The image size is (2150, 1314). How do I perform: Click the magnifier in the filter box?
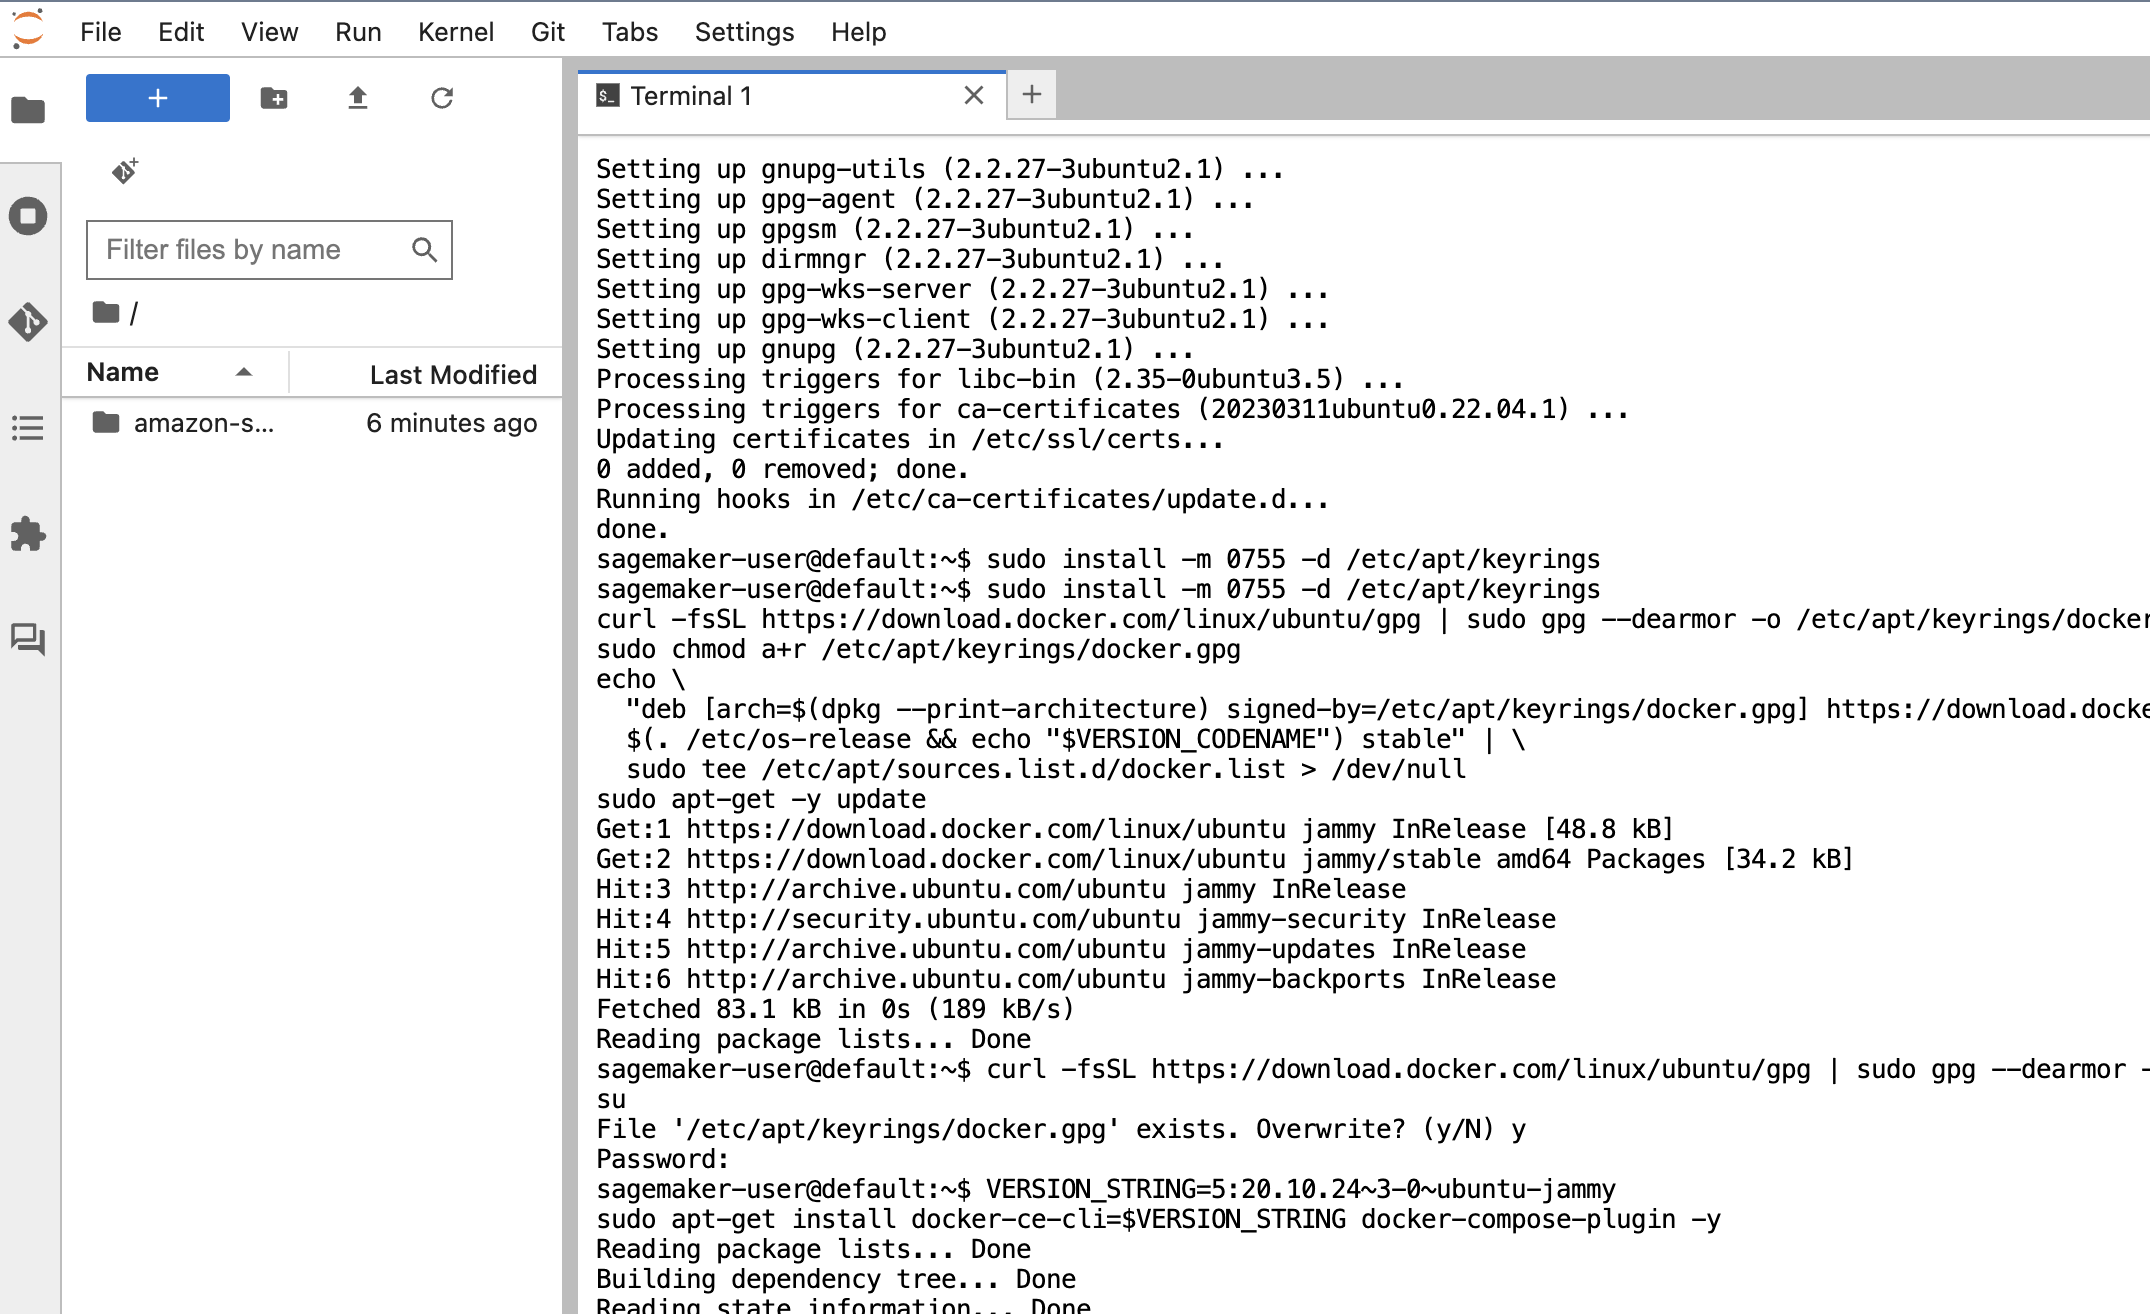pyautogui.click(x=424, y=249)
